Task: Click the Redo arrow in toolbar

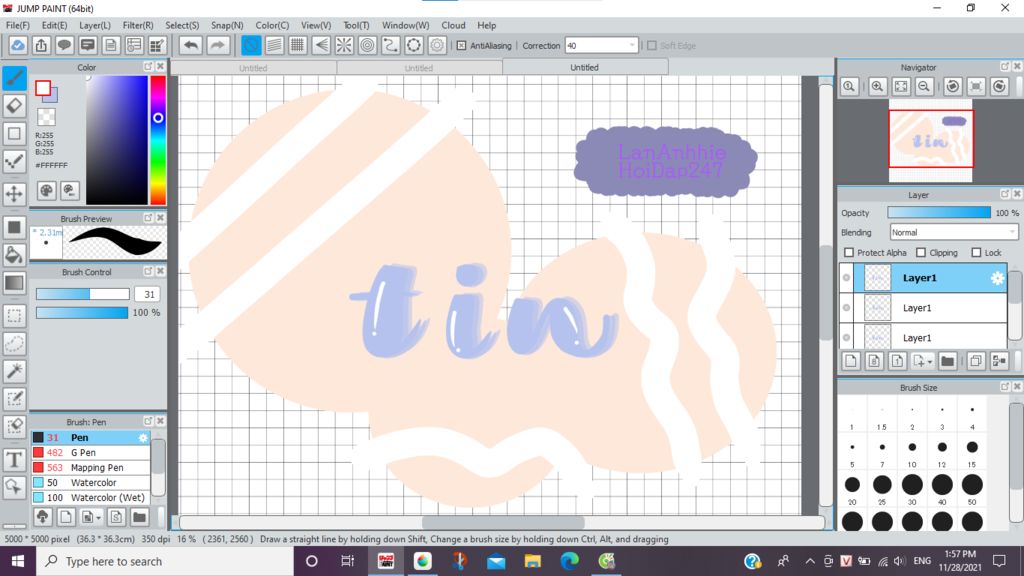Action: coord(217,45)
